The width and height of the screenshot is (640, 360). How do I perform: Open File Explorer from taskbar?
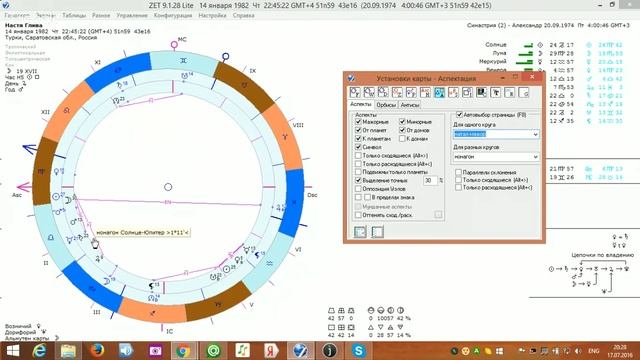[69, 351]
